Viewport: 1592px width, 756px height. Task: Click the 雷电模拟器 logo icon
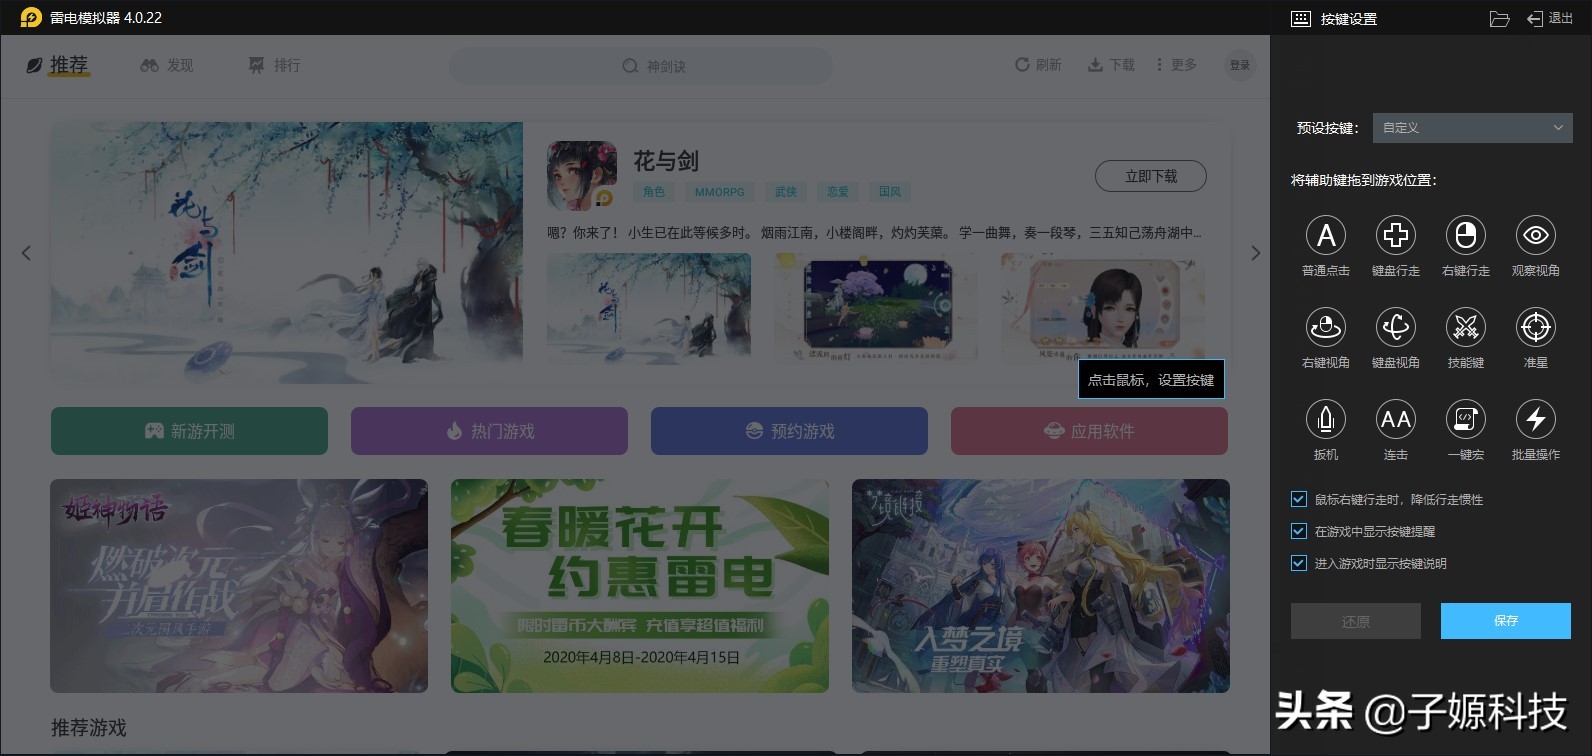click(31, 17)
